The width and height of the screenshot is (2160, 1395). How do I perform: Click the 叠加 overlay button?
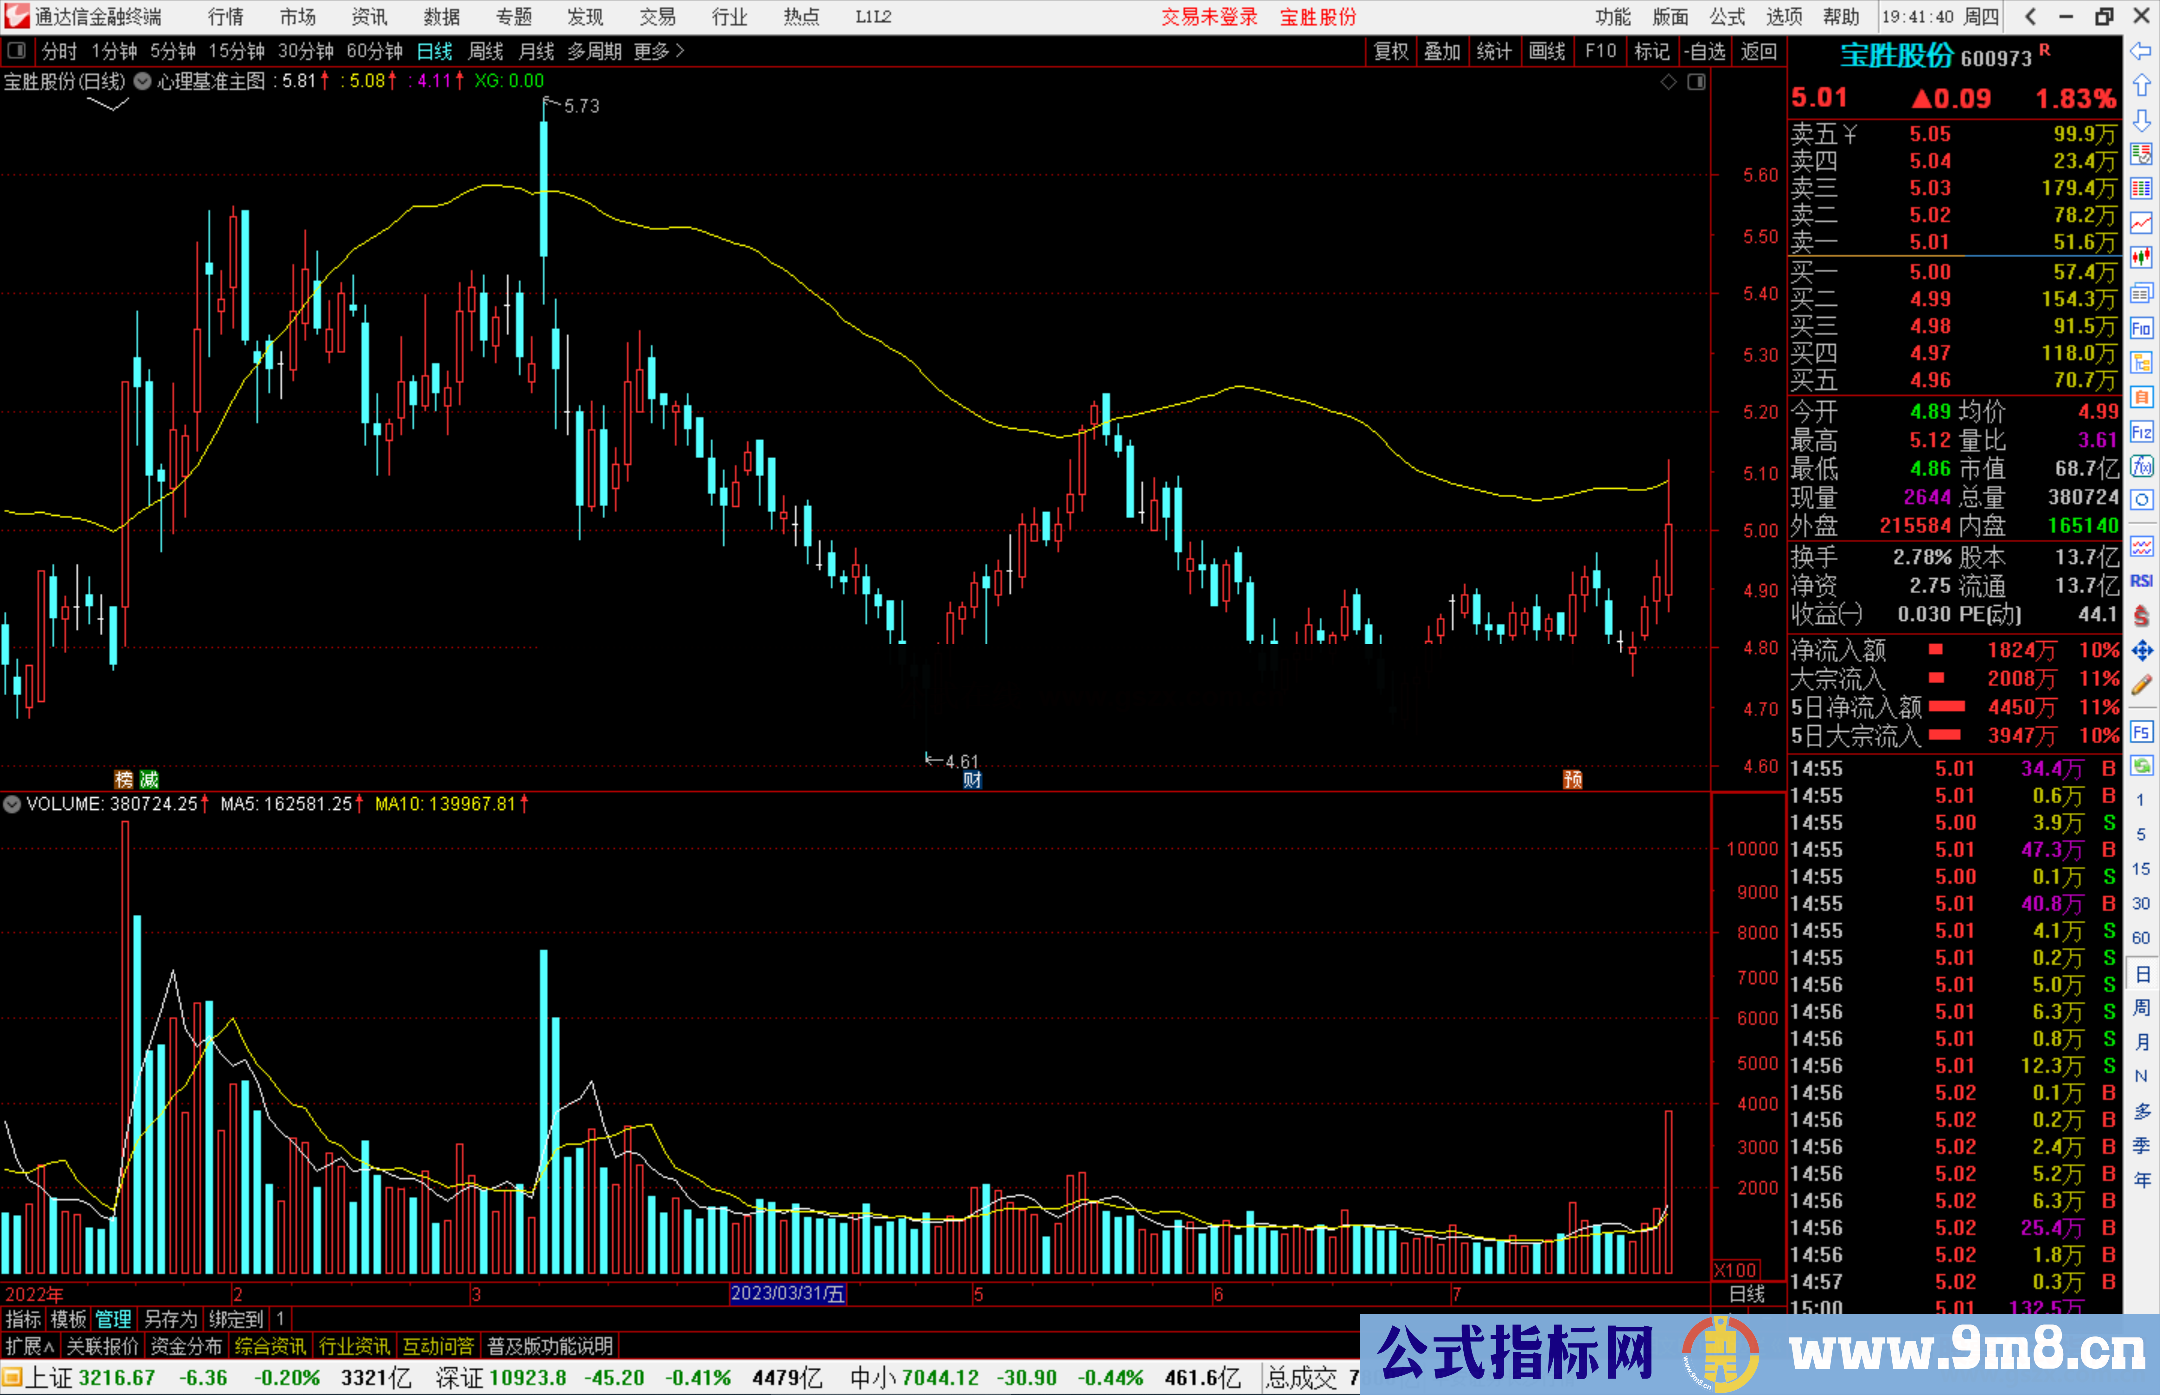coord(1442,51)
